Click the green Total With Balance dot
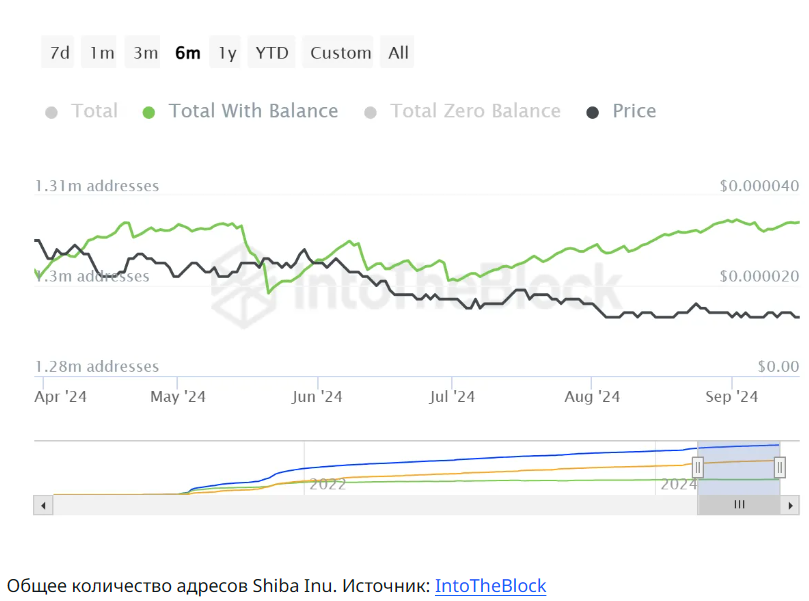The image size is (809, 601). coord(149,112)
